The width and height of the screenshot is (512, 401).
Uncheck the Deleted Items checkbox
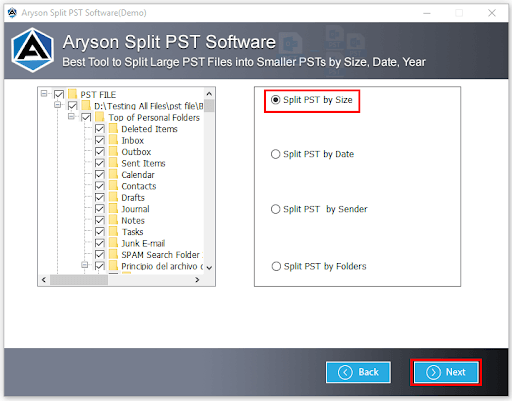[100, 129]
